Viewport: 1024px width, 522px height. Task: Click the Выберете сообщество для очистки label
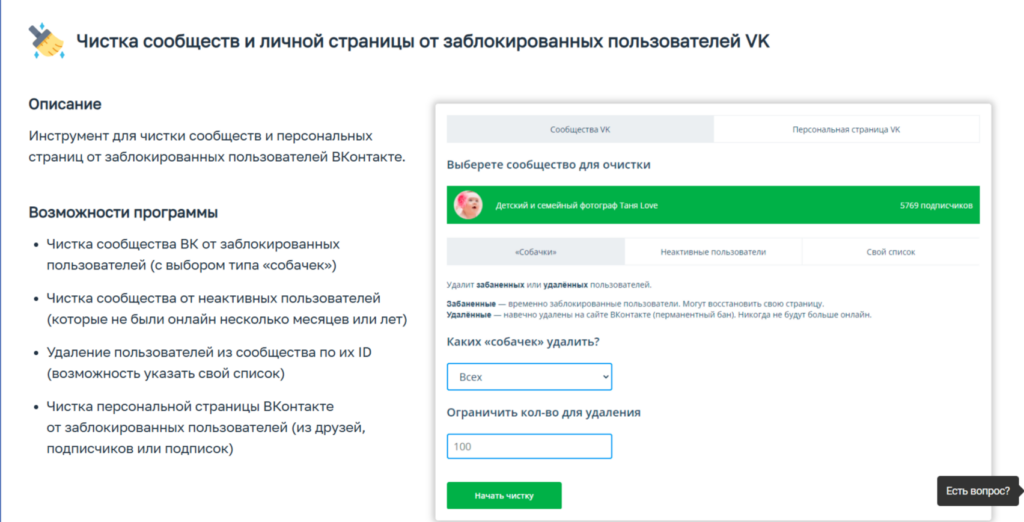[x=548, y=164]
